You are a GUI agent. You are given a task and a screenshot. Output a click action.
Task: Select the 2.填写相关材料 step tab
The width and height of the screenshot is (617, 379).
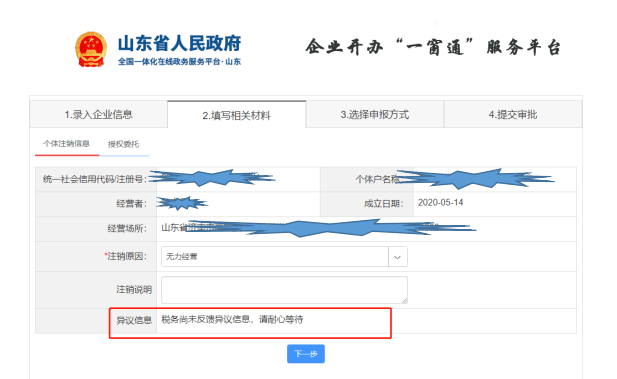tap(236, 115)
